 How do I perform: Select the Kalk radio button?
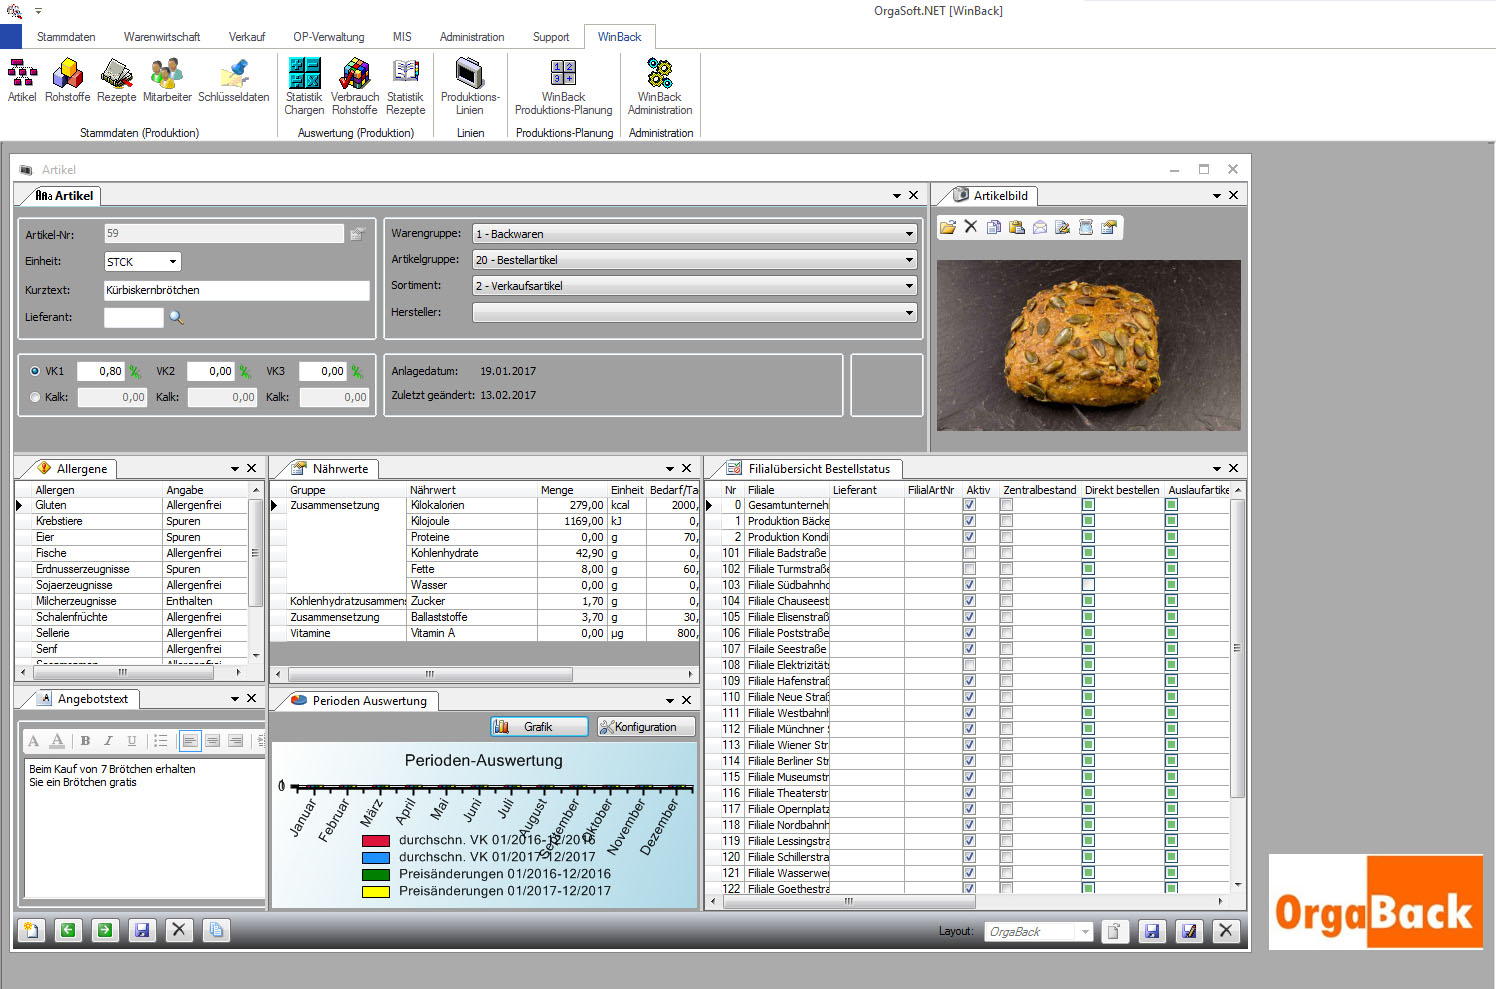coord(36,397)
